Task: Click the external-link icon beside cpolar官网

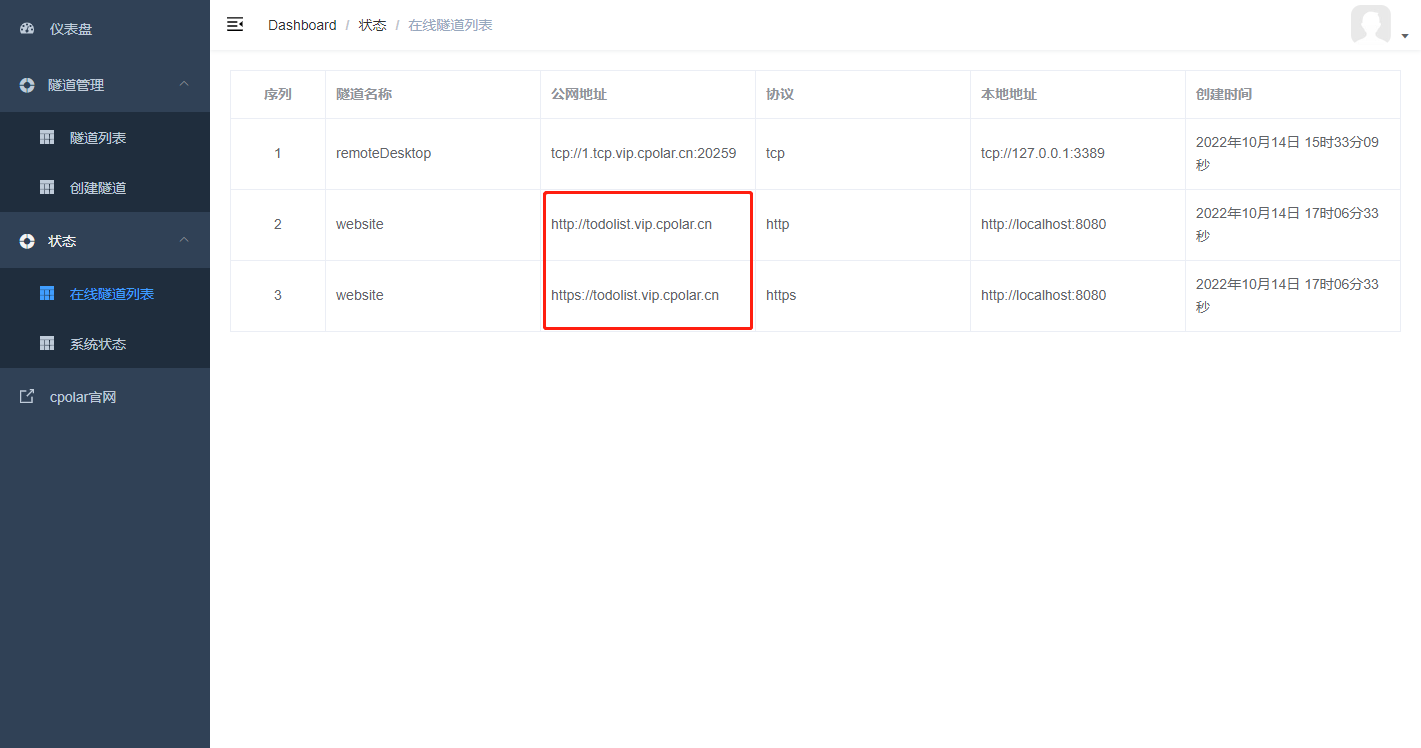Action: (x=26, y=396)
